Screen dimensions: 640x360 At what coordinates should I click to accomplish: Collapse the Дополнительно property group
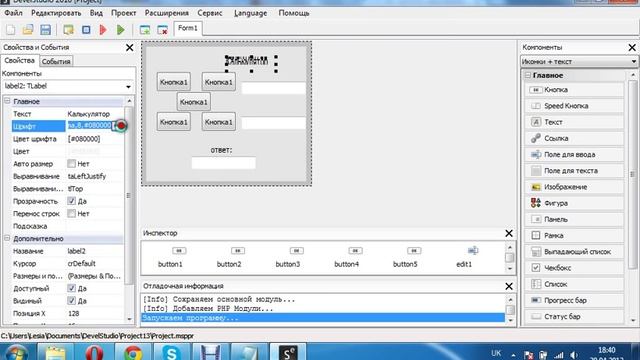coord(7,238)
